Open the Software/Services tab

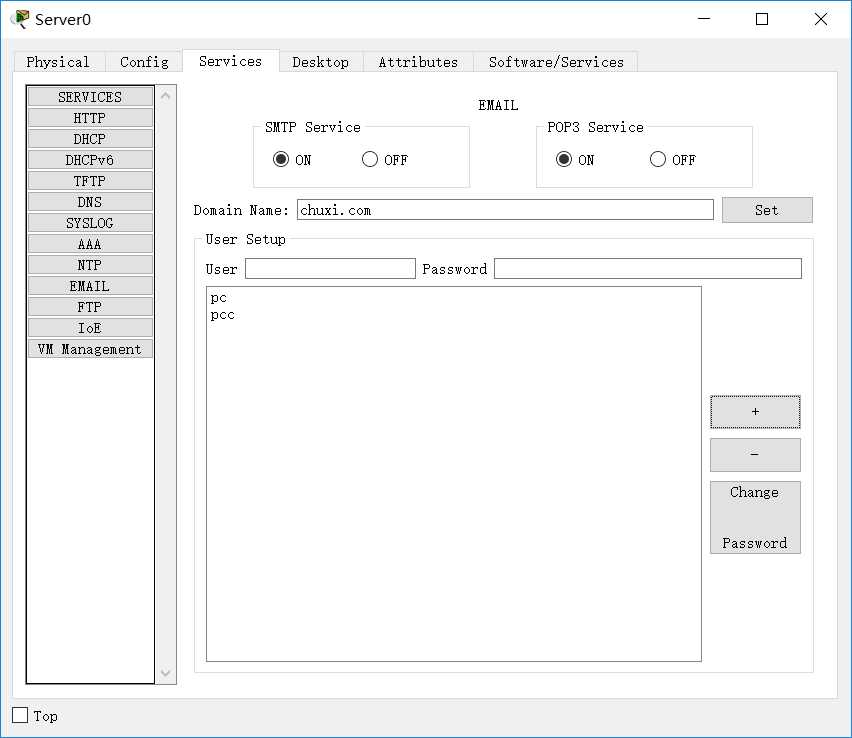point(556,62)
